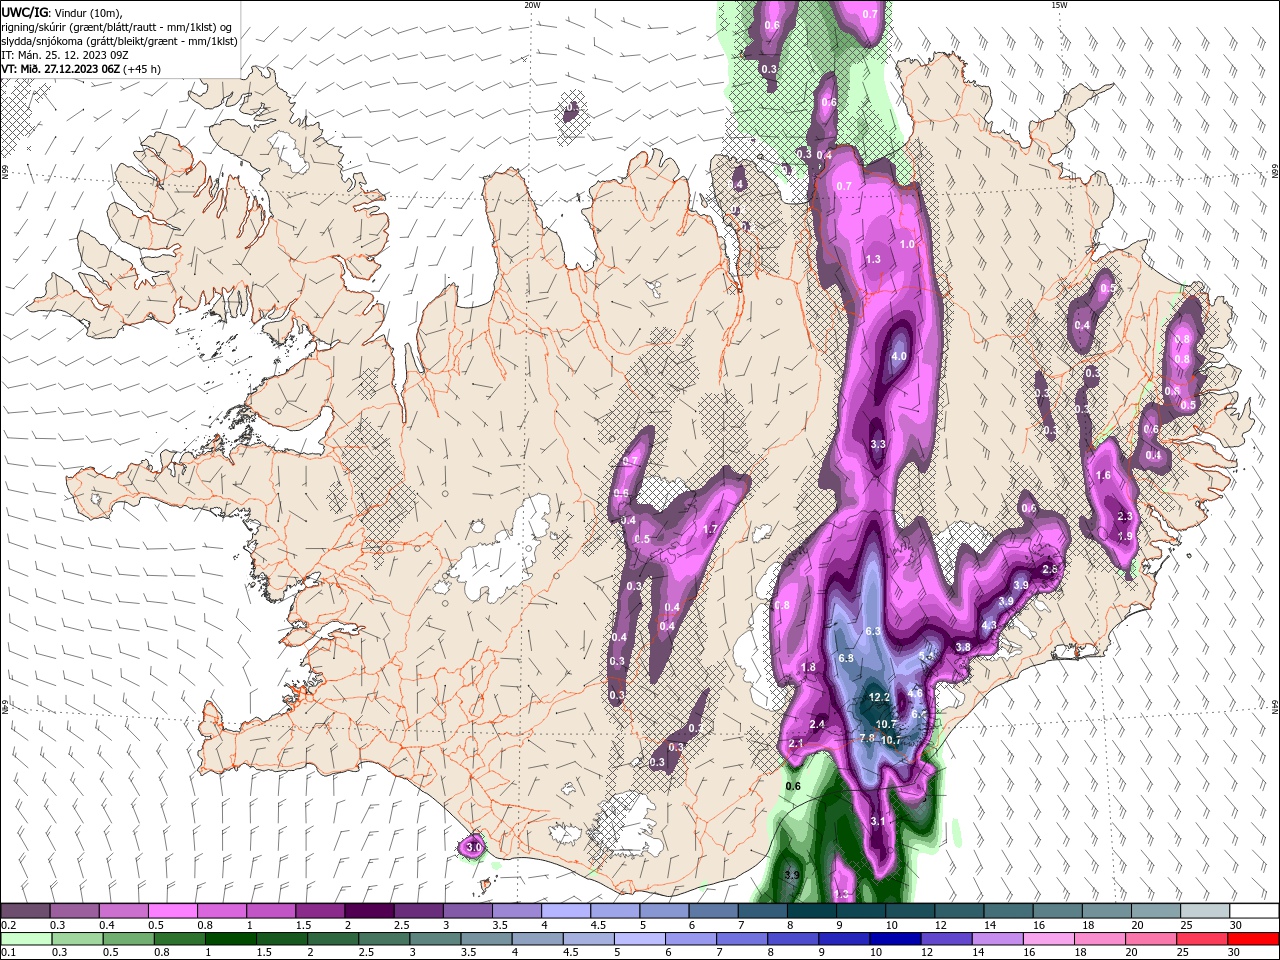Select the deep blue 10 swatch in the lower legend
Viewport: 1280px width, 960px height.
(895, 939)
